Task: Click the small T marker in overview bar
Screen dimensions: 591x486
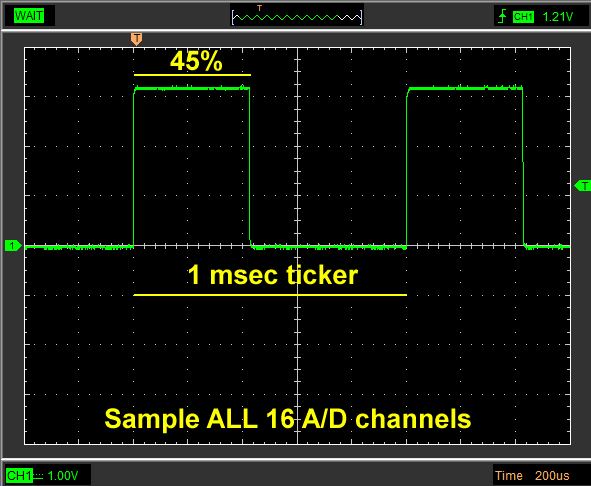Action: click(x=259, y=8)
